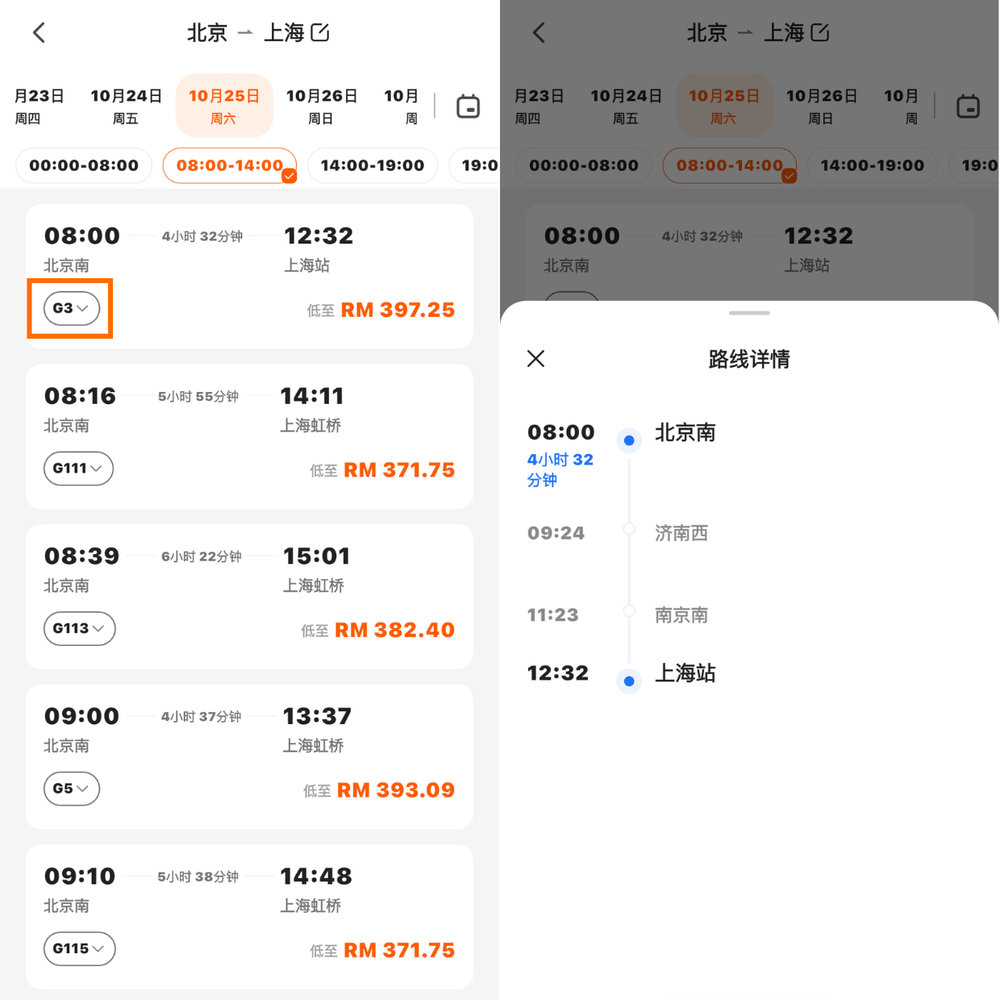
Task: Select the 00:00-08:00 time filter
Action: point(83,165)
